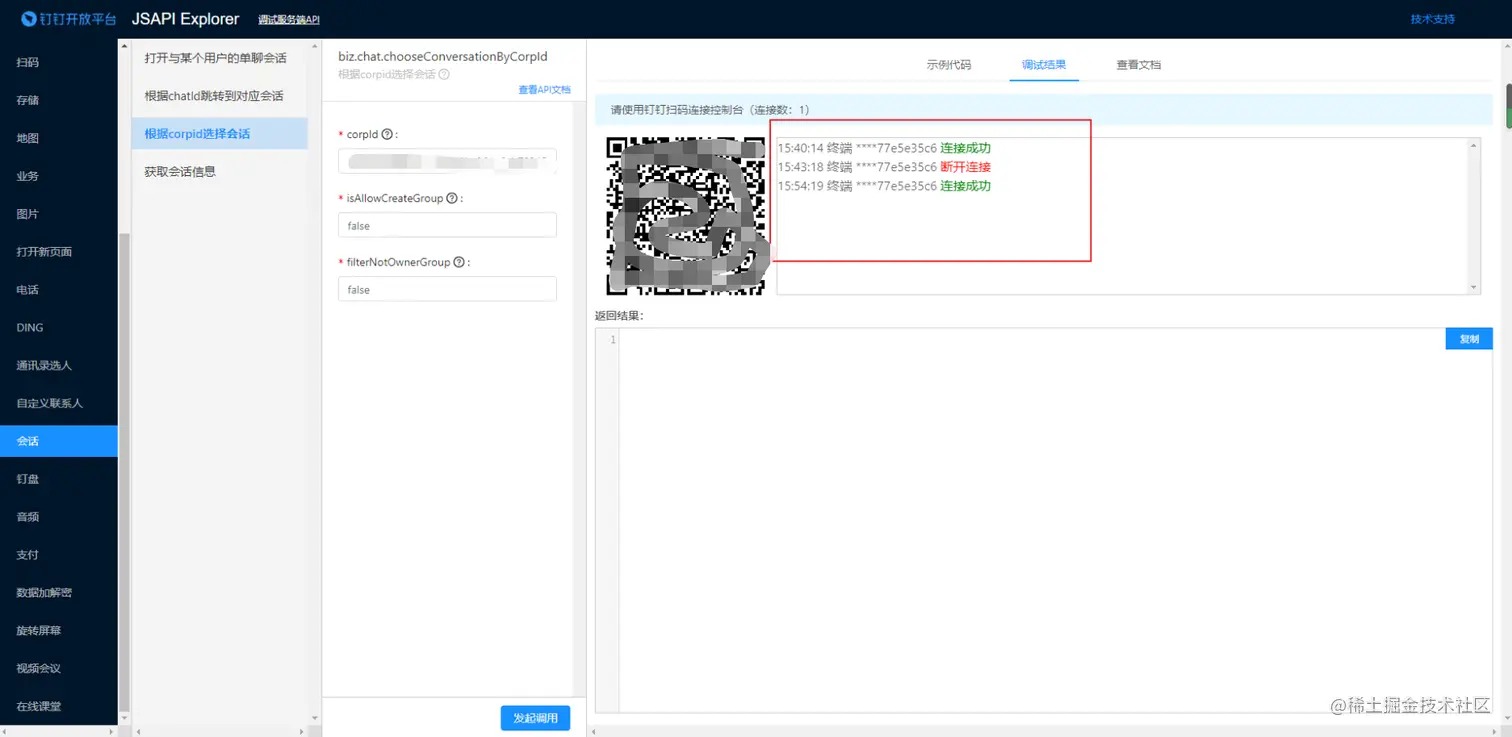
Task: Select 打开新页面 in left sidebar
Action: tap(59, 252)
